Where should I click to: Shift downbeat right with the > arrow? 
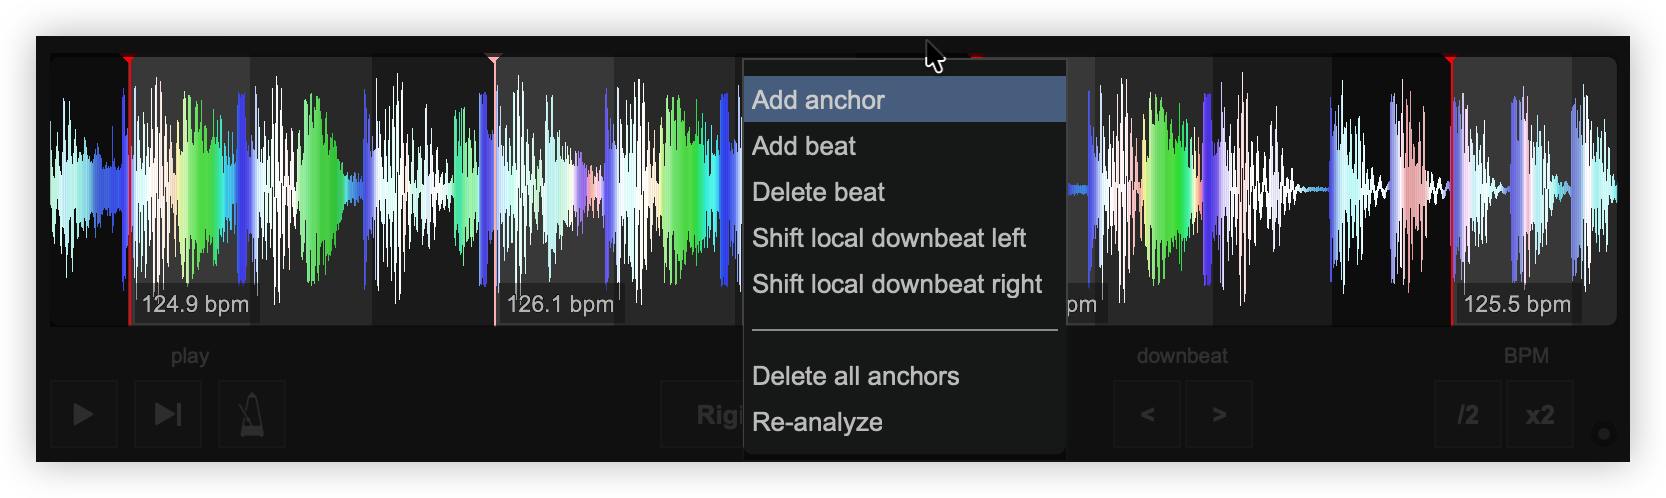(1219, 414)
